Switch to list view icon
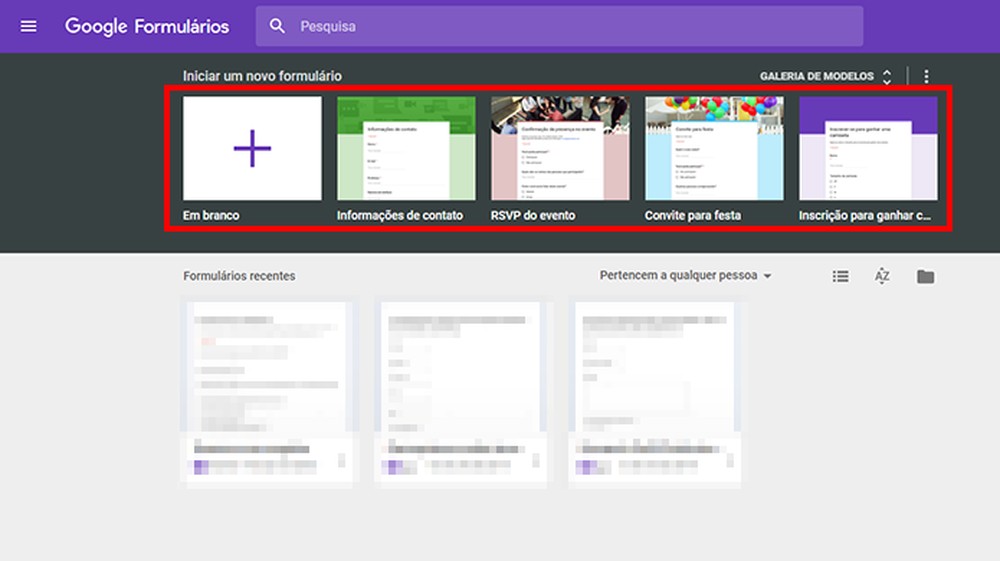The image size is (1000, 561). [841, 276]
